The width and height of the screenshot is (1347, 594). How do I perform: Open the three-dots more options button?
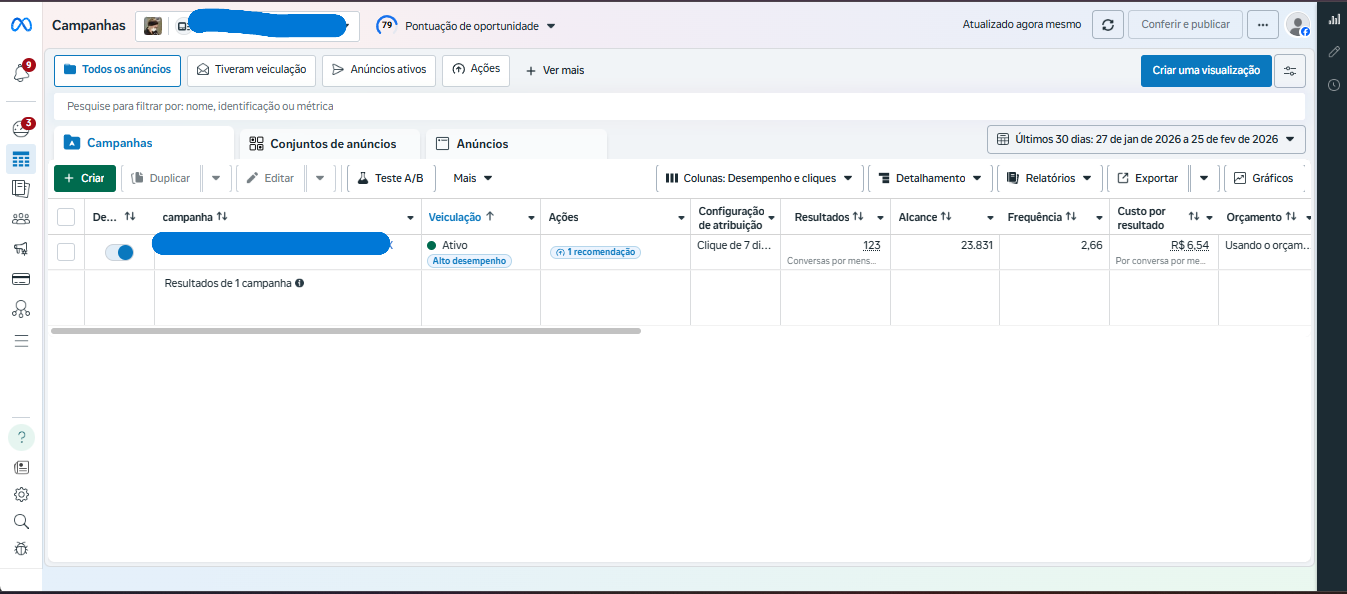1263,25
